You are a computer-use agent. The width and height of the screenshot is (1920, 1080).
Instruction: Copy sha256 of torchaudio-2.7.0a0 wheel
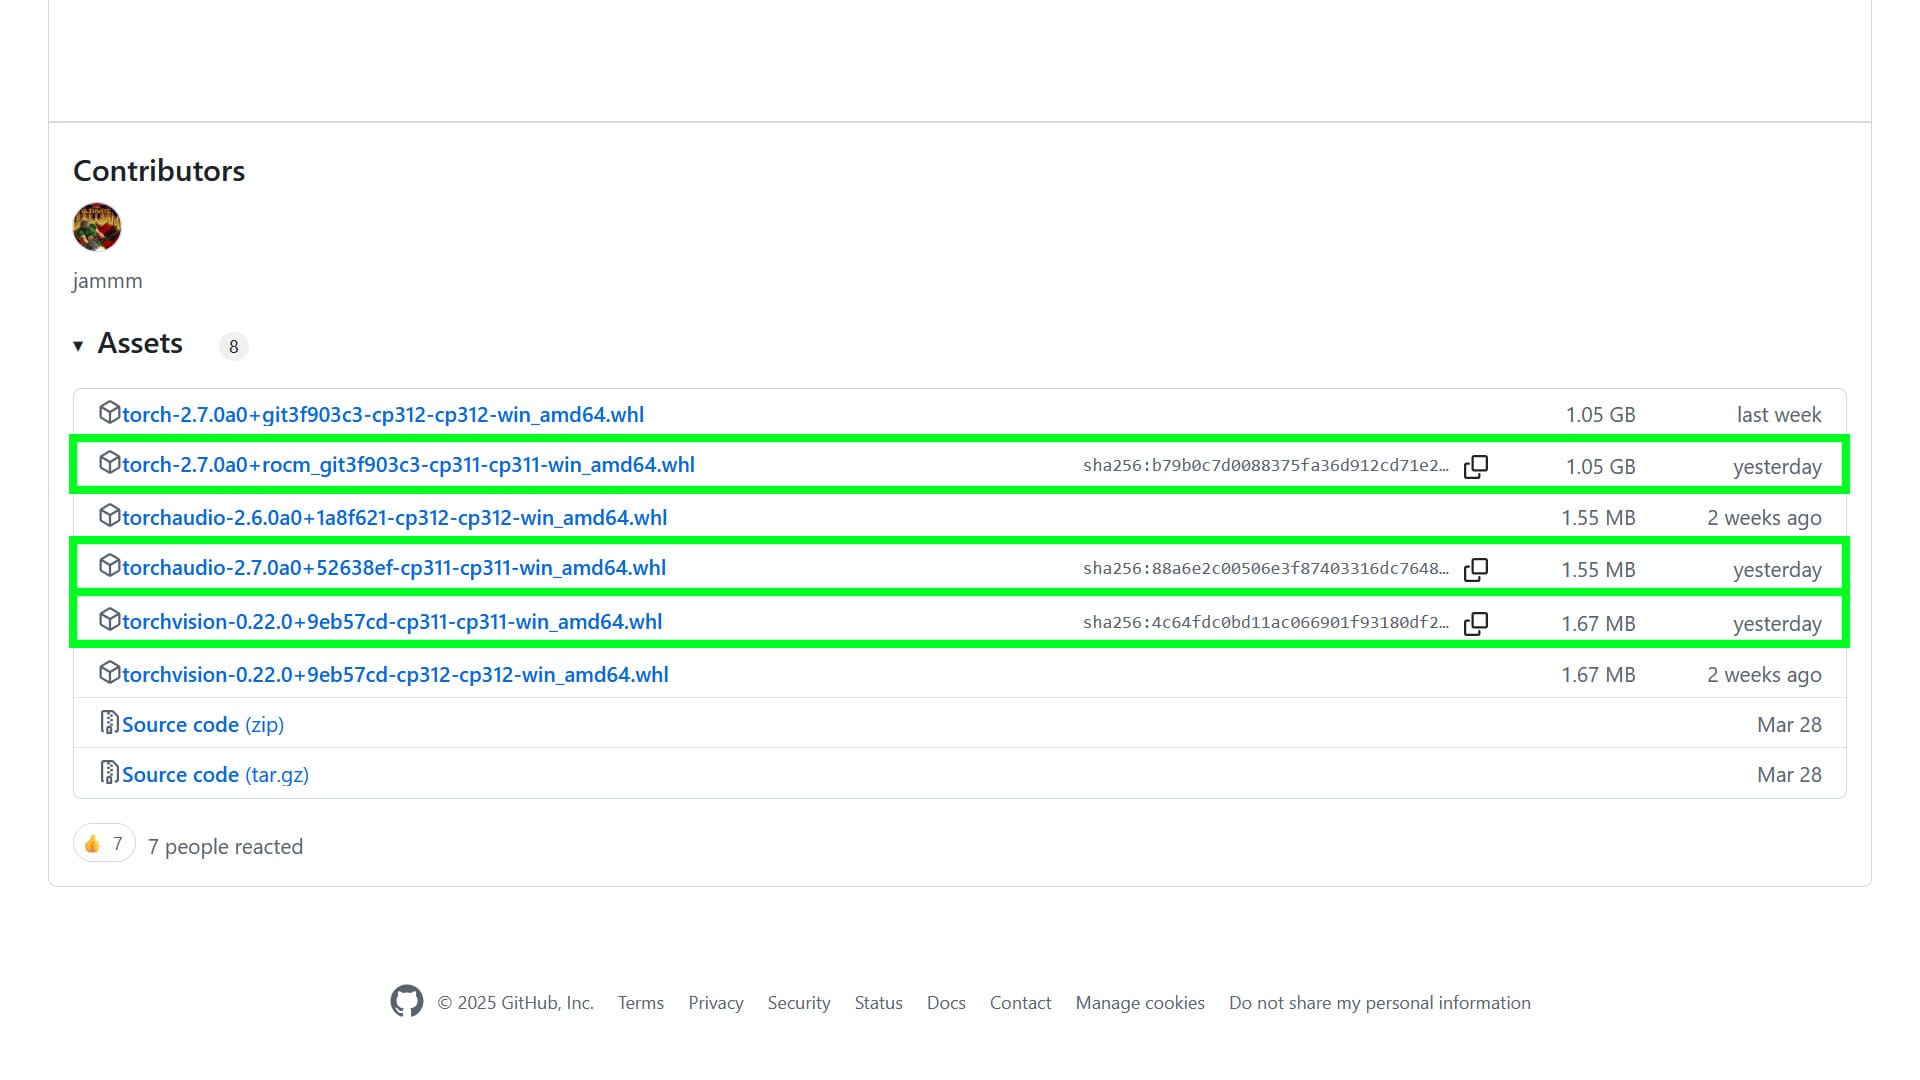click(x=1476, y=569)
